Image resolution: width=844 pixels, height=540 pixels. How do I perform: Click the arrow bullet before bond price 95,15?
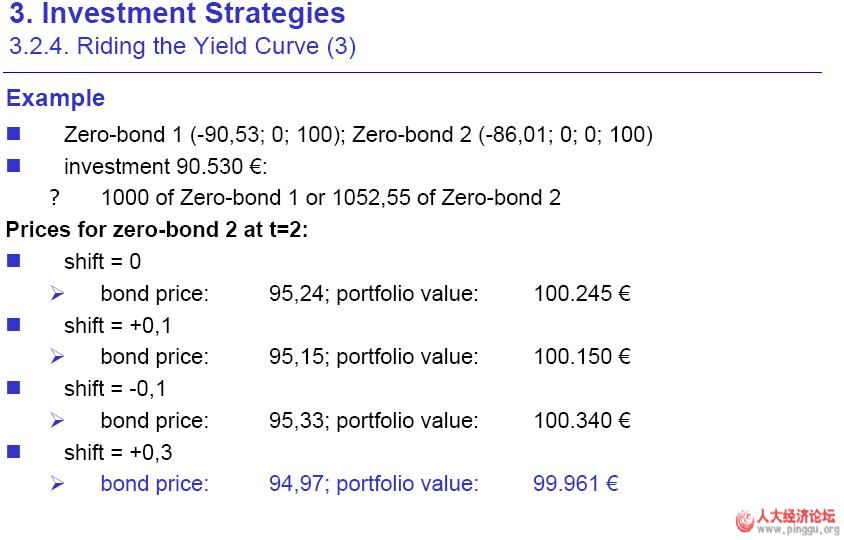click(x=57, y=357)
